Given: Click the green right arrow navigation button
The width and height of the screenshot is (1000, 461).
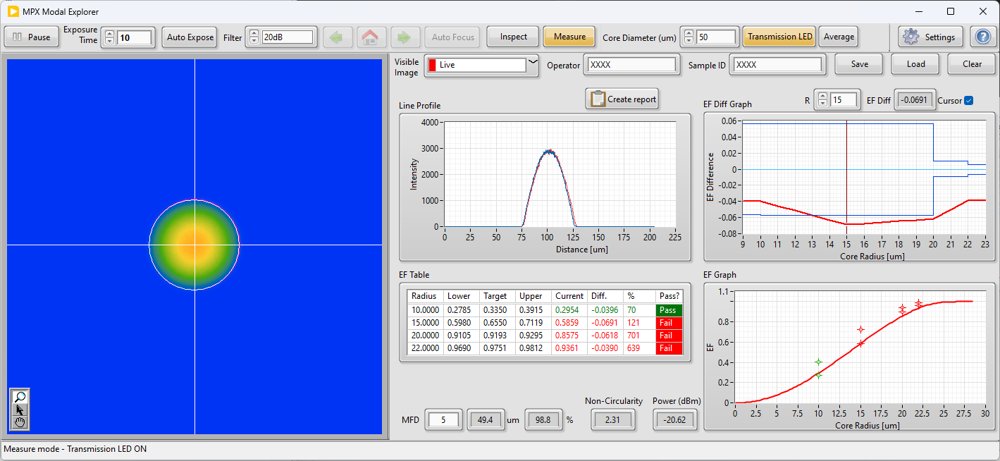Looking at the screenshot, I should point(403,37).
